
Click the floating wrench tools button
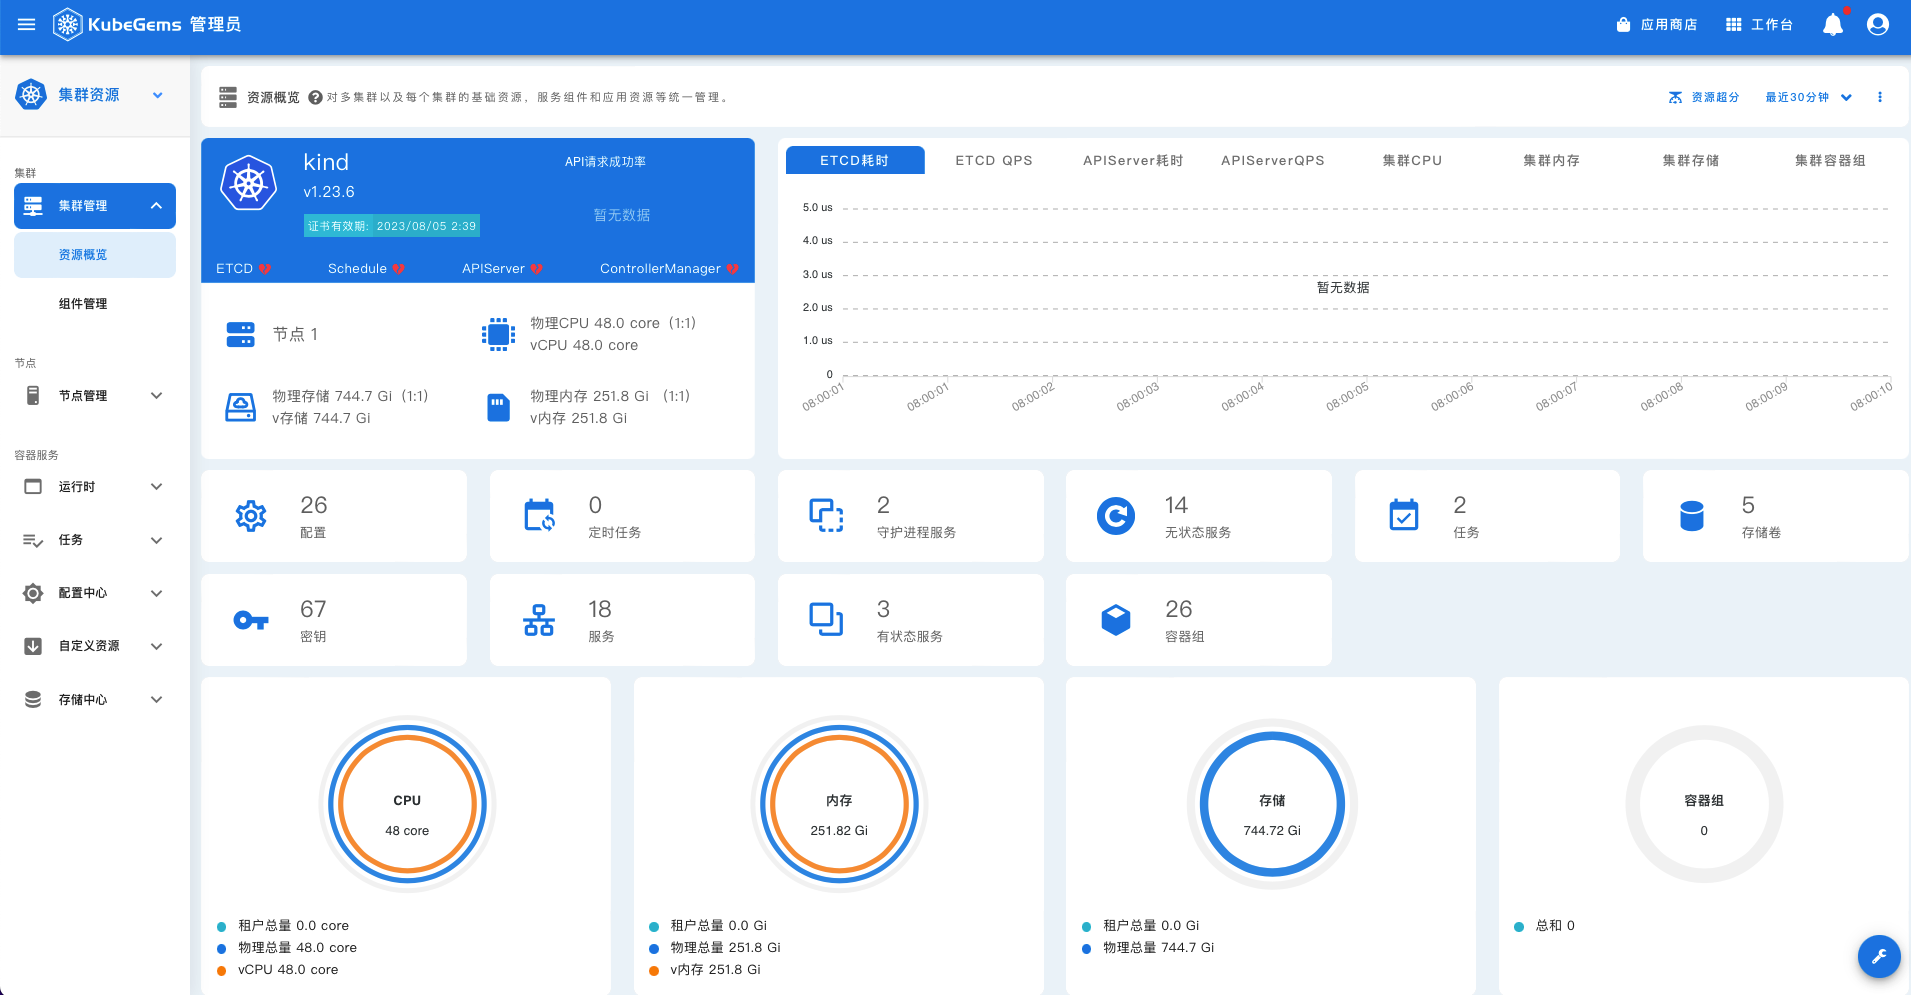click(1879, 956)
